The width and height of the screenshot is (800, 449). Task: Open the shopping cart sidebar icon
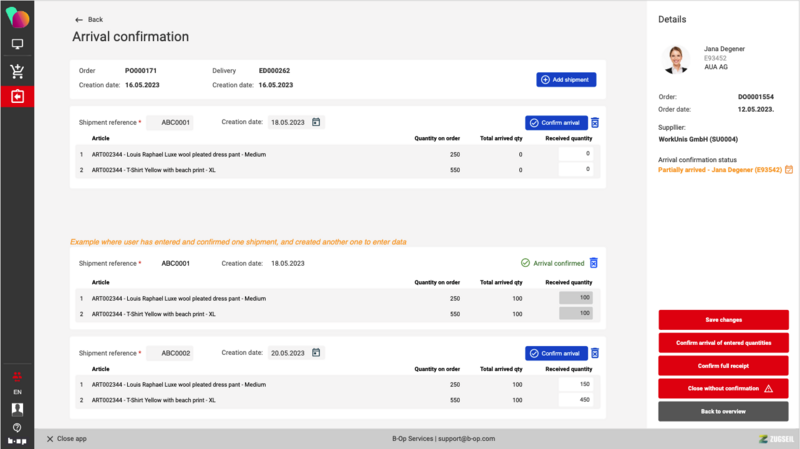coord(17,71)
